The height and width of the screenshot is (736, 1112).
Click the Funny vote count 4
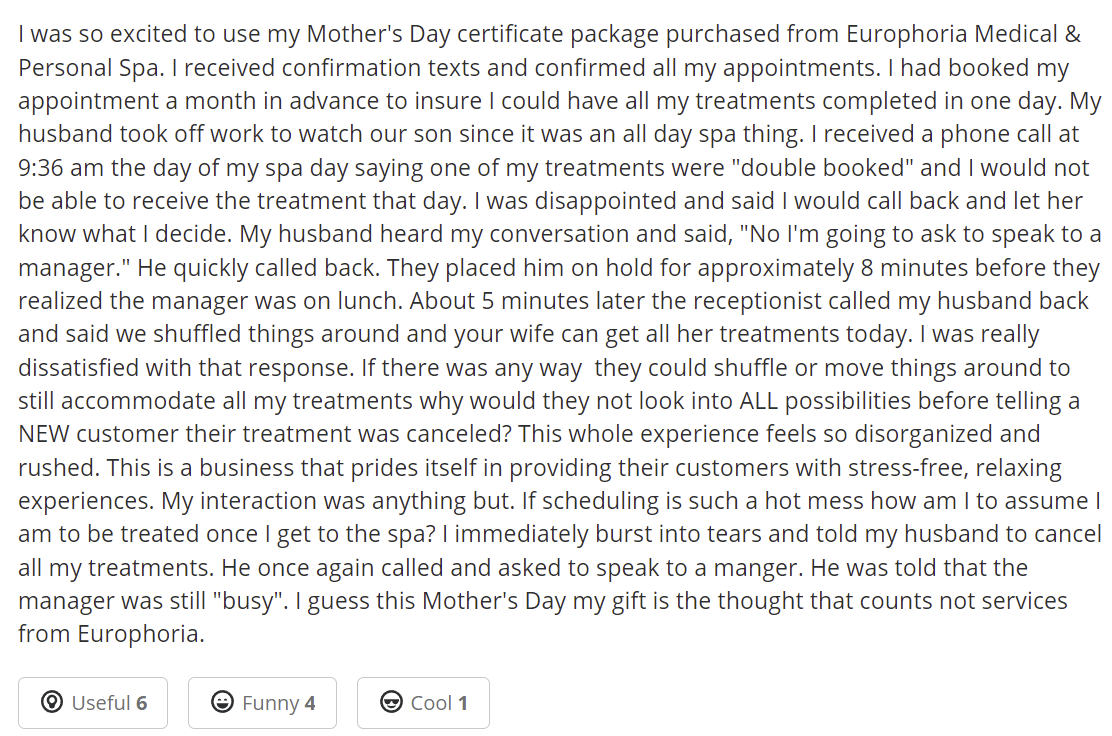(310, 703)
